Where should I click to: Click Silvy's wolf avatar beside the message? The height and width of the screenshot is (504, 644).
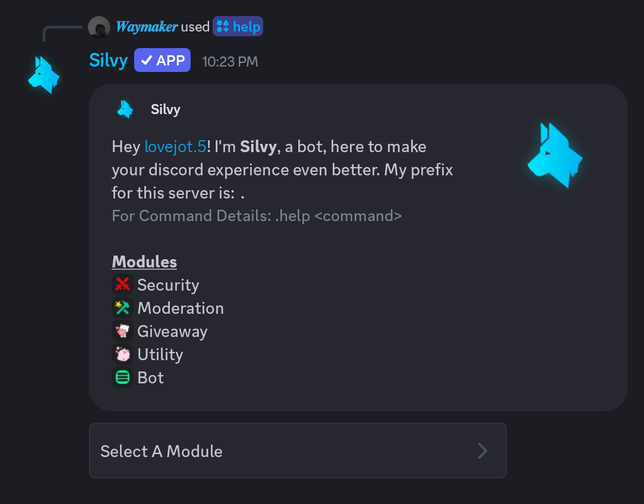pos(44,75)
